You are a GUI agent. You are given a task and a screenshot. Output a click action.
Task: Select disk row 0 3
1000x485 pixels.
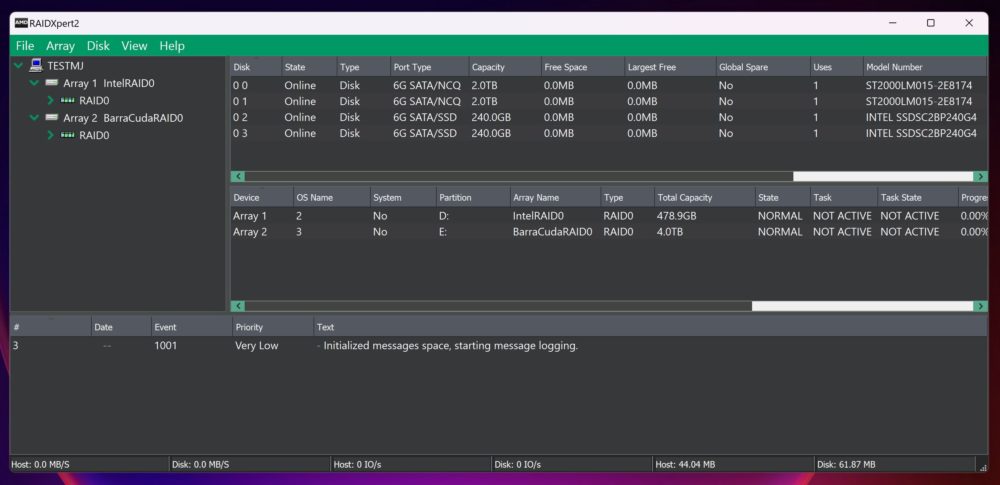click(608, 133)
